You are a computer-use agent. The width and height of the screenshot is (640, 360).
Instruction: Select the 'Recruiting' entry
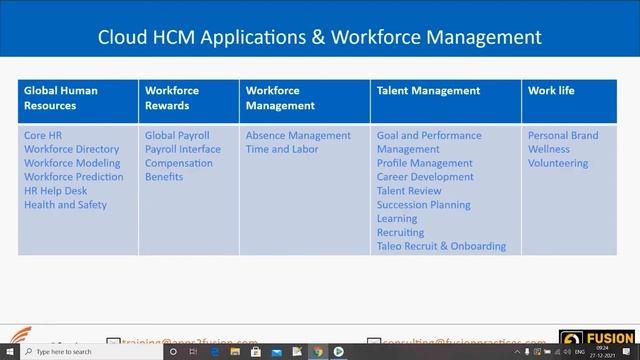(400, 232)
